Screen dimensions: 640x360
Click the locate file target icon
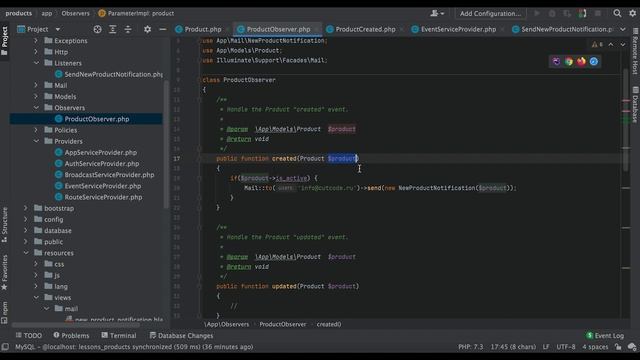click(x=97, y=29)
